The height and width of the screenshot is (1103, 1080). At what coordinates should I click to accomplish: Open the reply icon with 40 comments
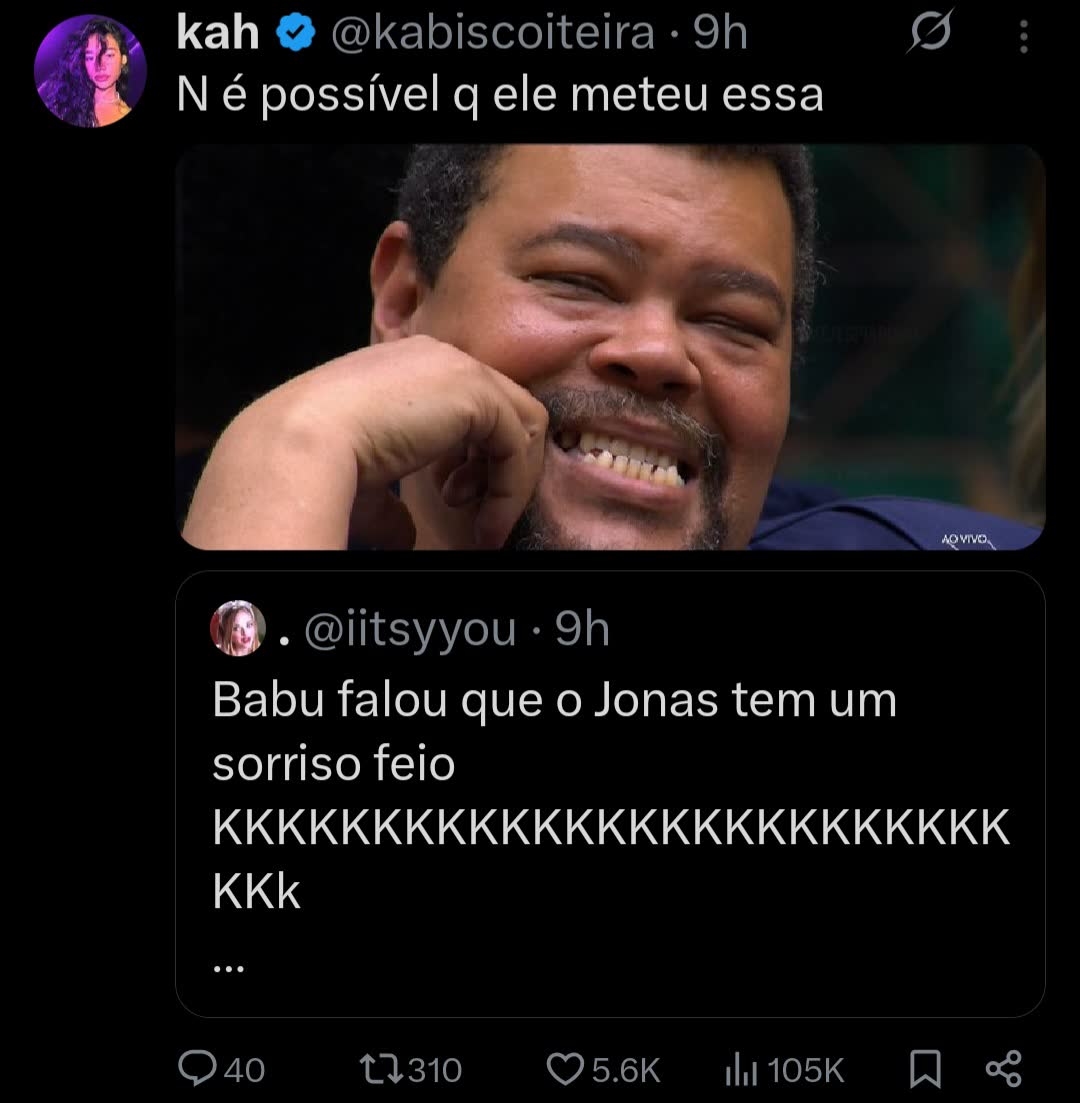(197, 1069)
